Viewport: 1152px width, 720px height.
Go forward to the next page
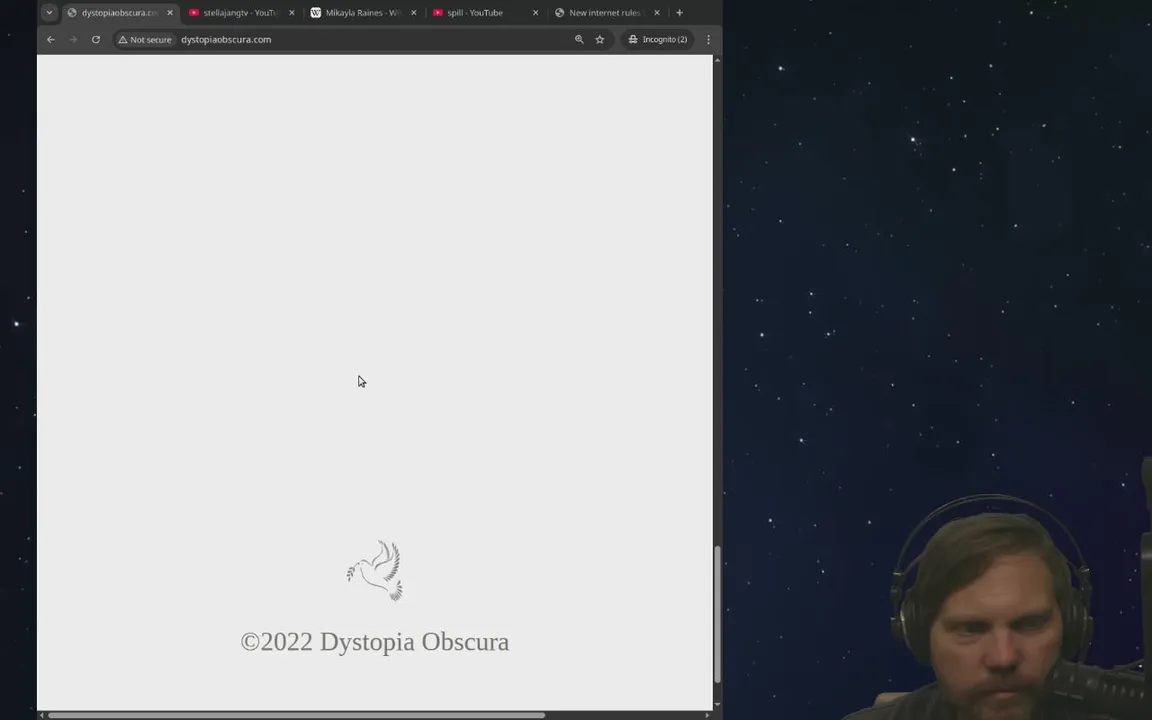click(x=73, y=40)
